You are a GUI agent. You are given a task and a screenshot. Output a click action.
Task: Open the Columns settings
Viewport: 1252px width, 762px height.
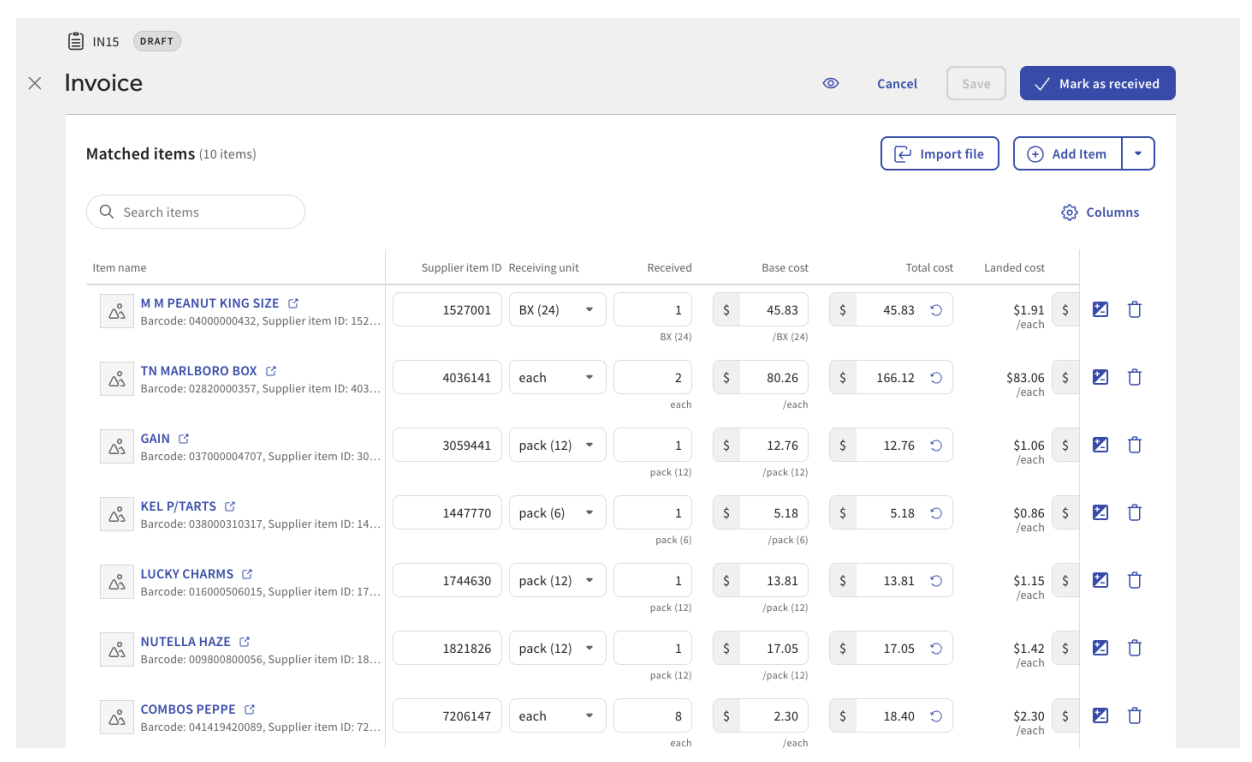pos(1100,212)
